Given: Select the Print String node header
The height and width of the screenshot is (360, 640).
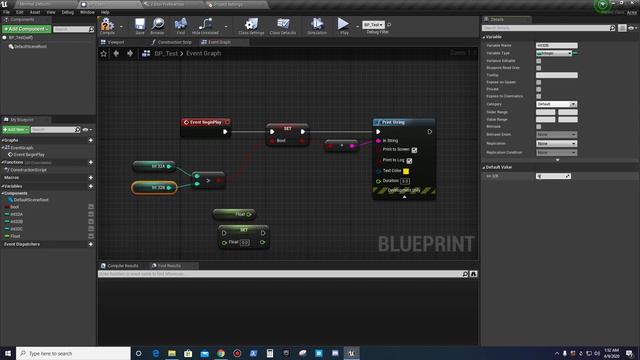Looking at the screenshot, I should click(x=404, y=122).
